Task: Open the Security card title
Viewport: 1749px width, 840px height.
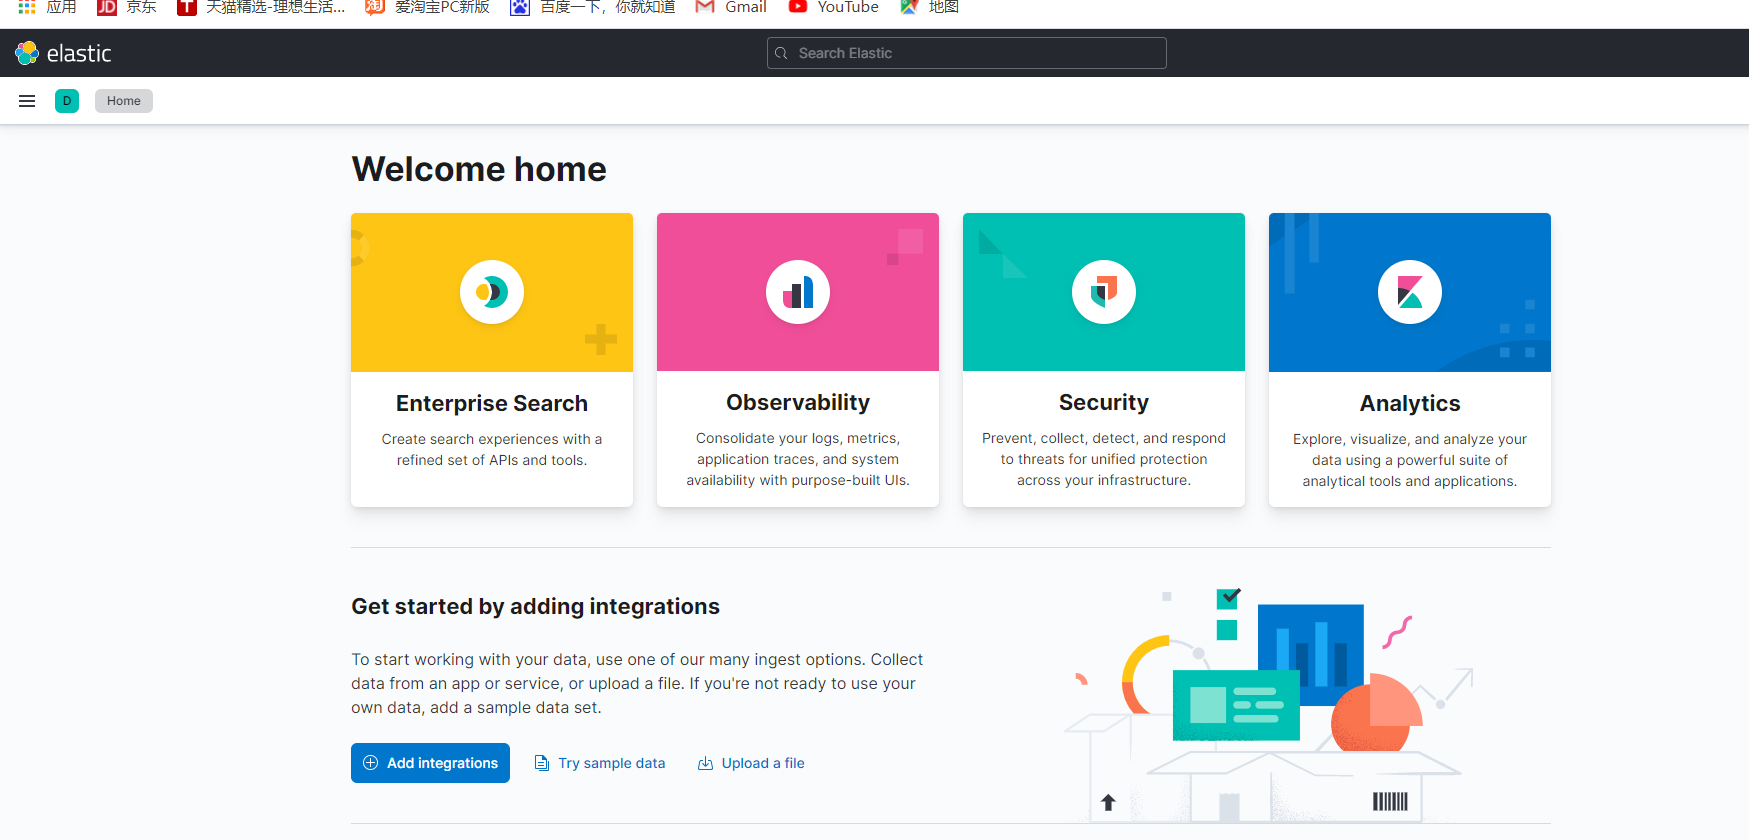Action: pyautogui.click(x=1104, y=402)
